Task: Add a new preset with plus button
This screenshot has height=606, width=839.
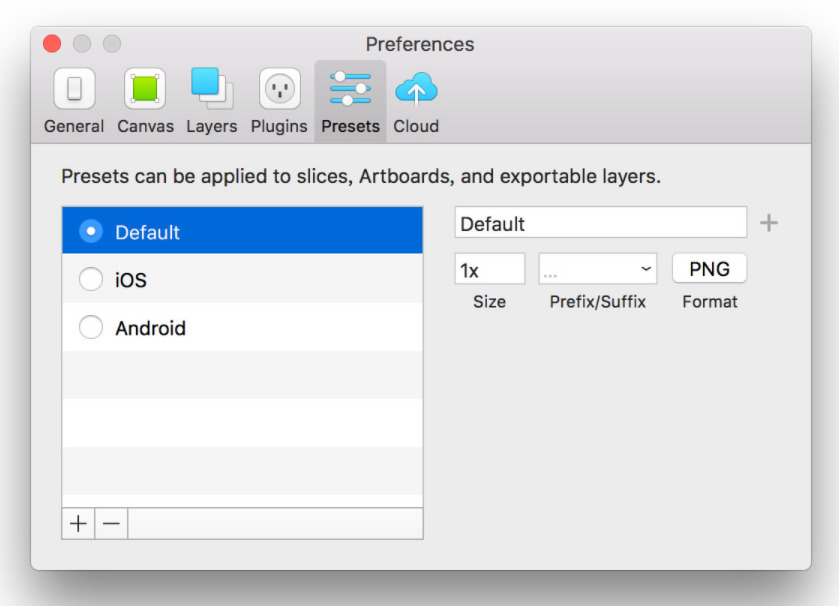Action: [x=78, y=524]
